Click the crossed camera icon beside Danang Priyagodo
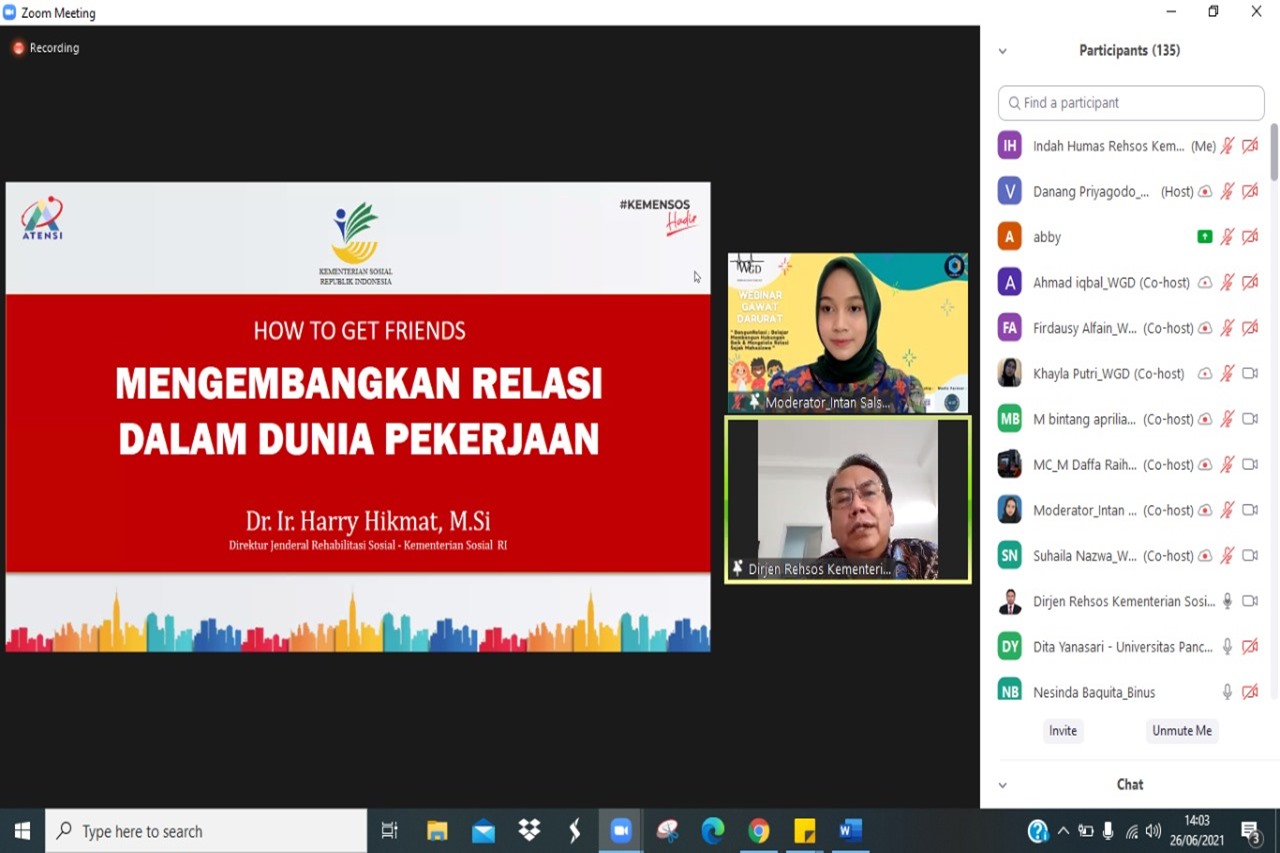1280x853 pixels. tap(1249, 191)
